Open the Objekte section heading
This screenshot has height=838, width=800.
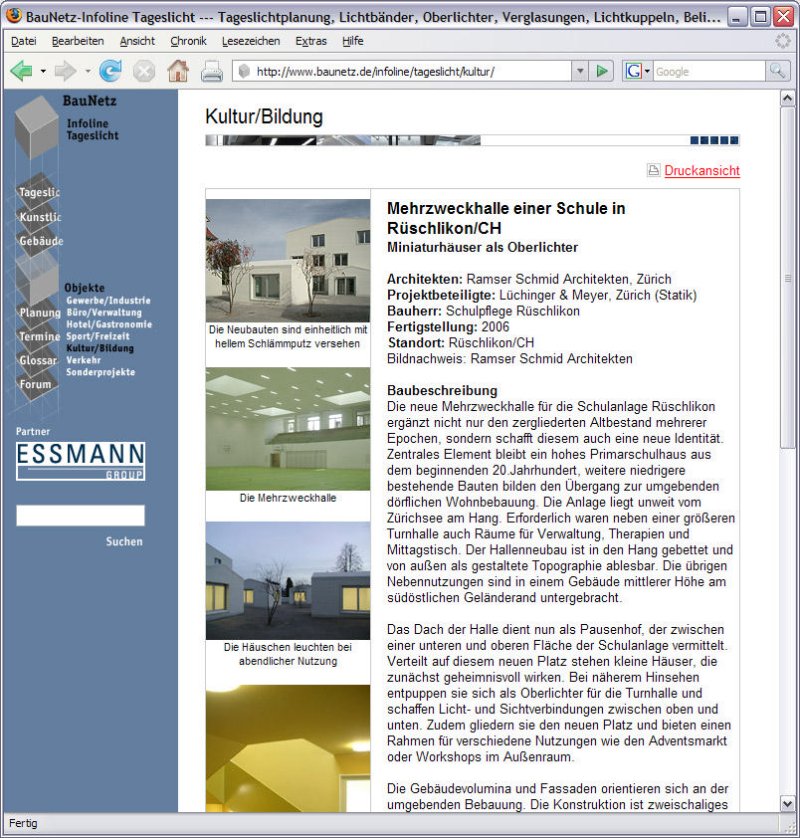84,288
